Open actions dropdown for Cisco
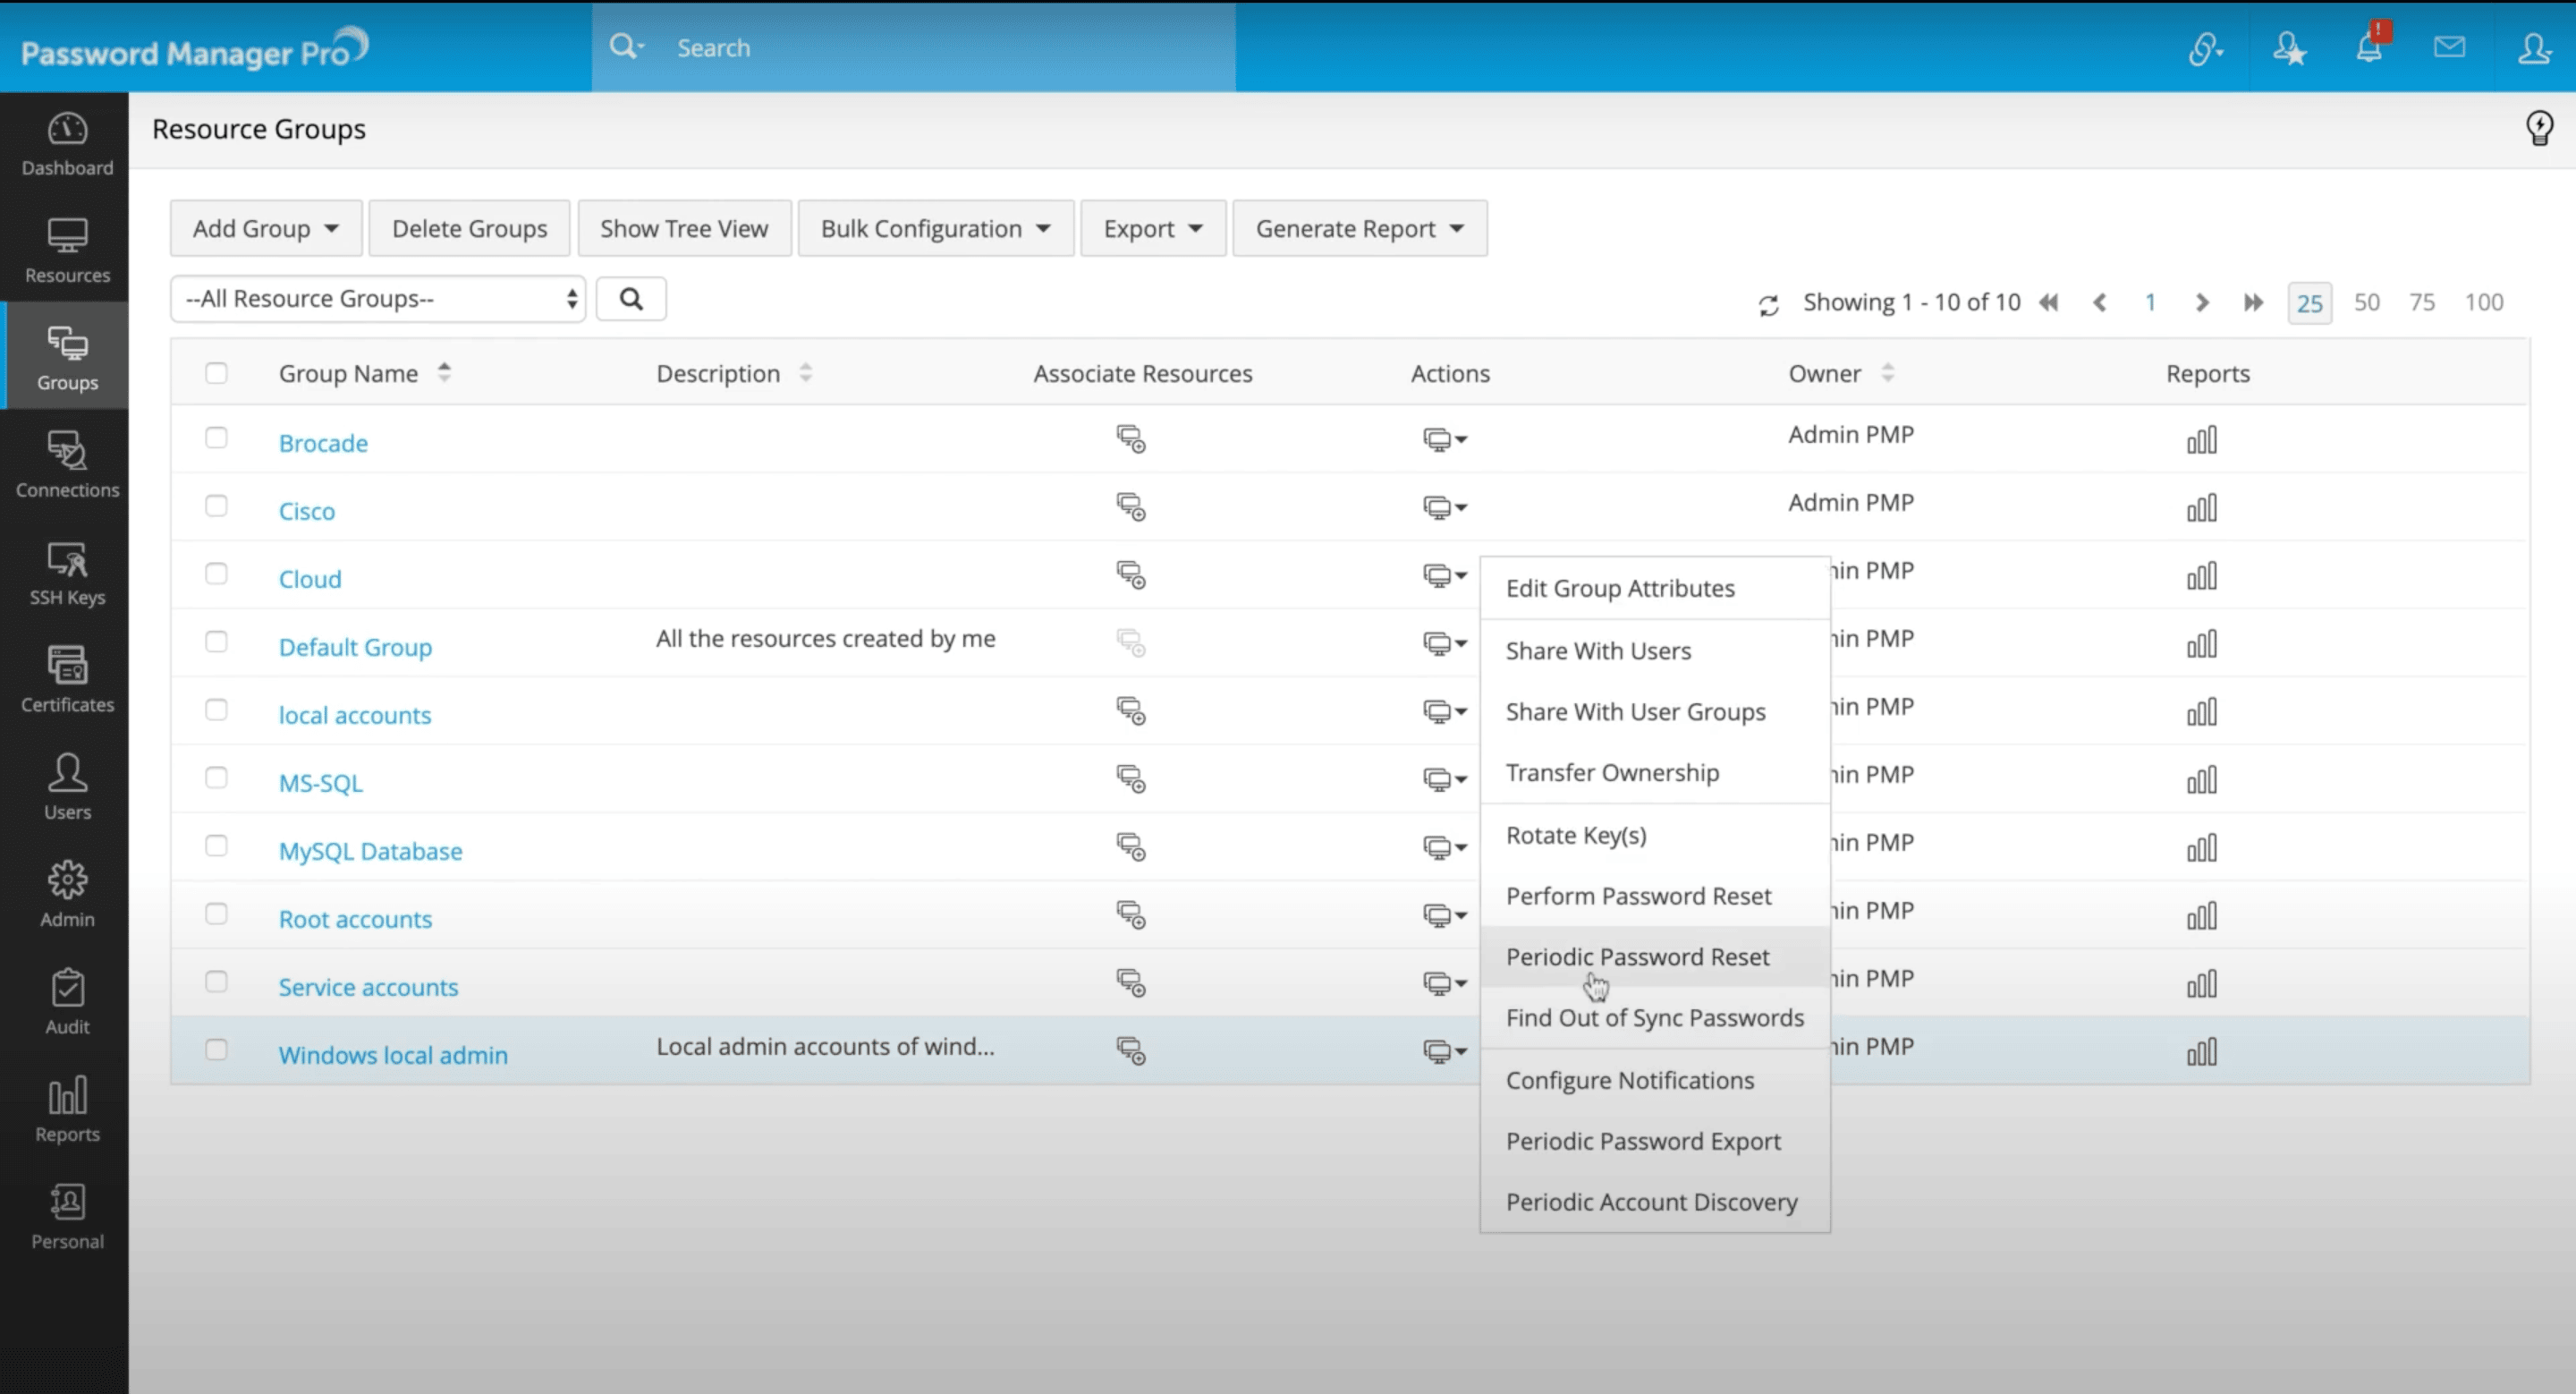This screenshot has width=2576, height=1394. tap(1445, 507)
